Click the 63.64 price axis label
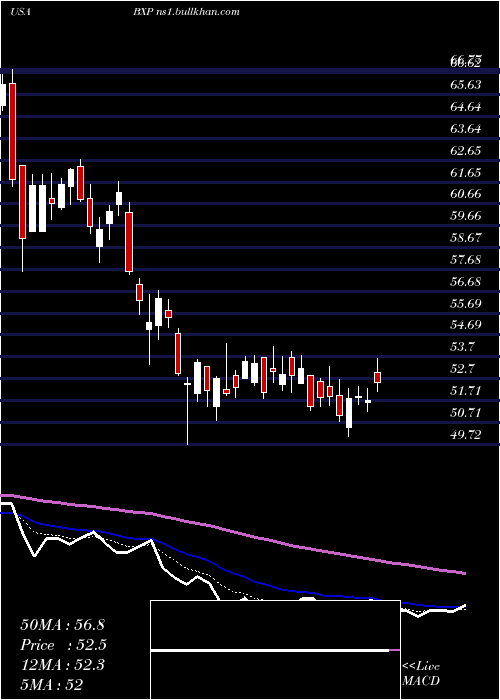Screen dimensions: 500x700 (466, 129)
